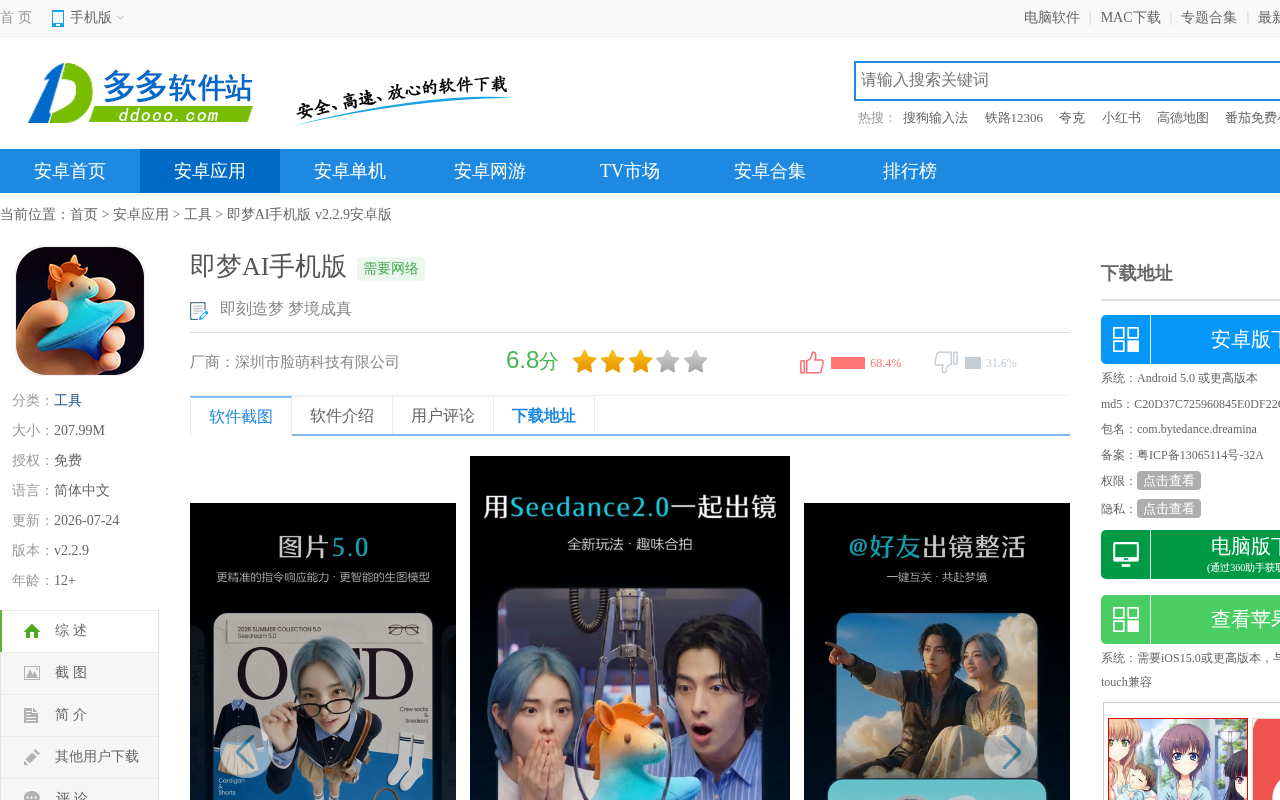This screenshot has width=1280, height=800.
Task: Click the thumbs-up like icon
Action: pyautogui.click(x=812, y=363)
